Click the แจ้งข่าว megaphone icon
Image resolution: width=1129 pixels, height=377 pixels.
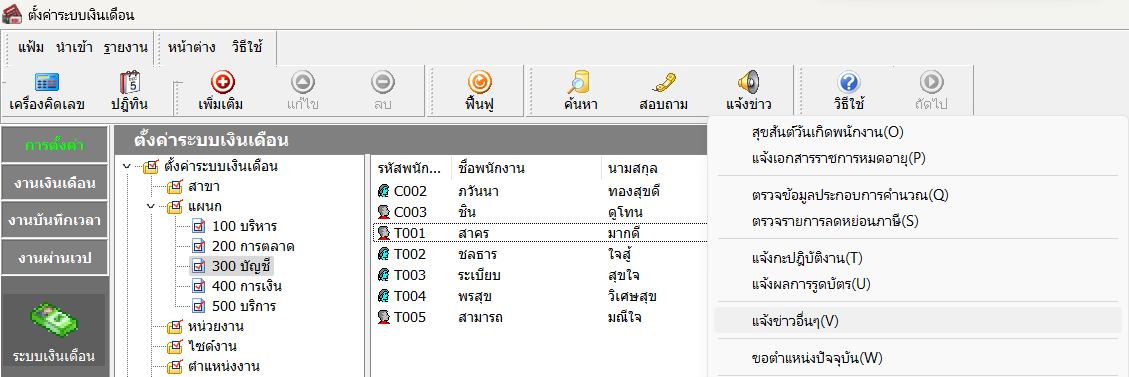click(749, 83)
